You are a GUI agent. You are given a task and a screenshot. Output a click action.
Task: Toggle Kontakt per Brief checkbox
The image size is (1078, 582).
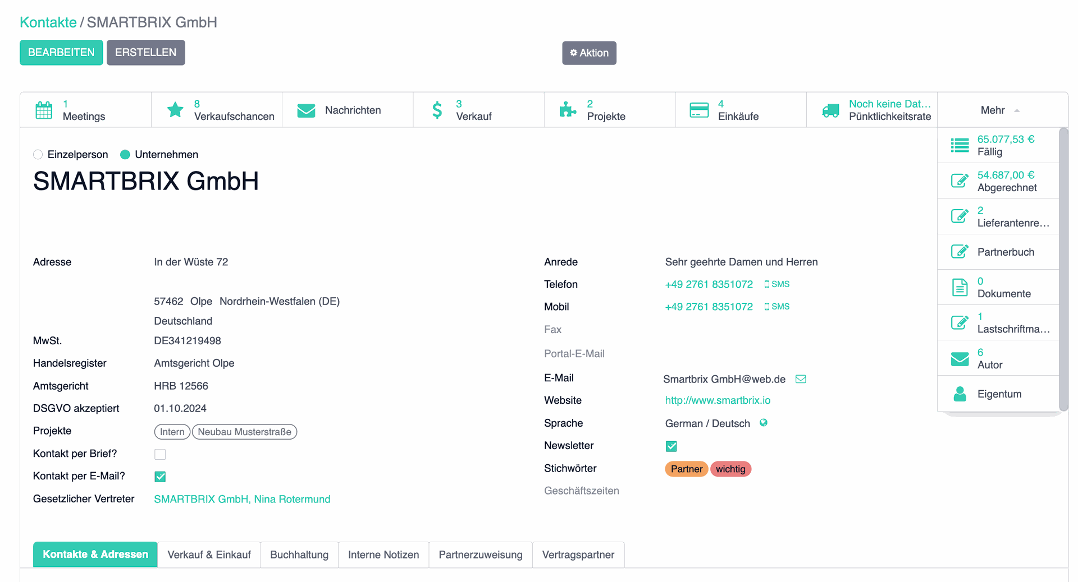[160, 454]
